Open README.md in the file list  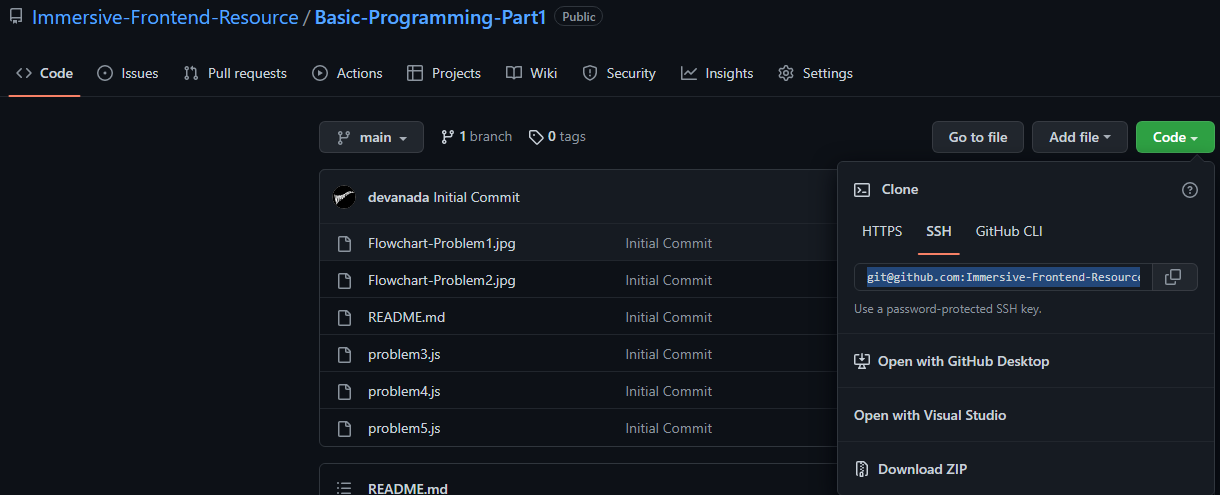point(406,317)
